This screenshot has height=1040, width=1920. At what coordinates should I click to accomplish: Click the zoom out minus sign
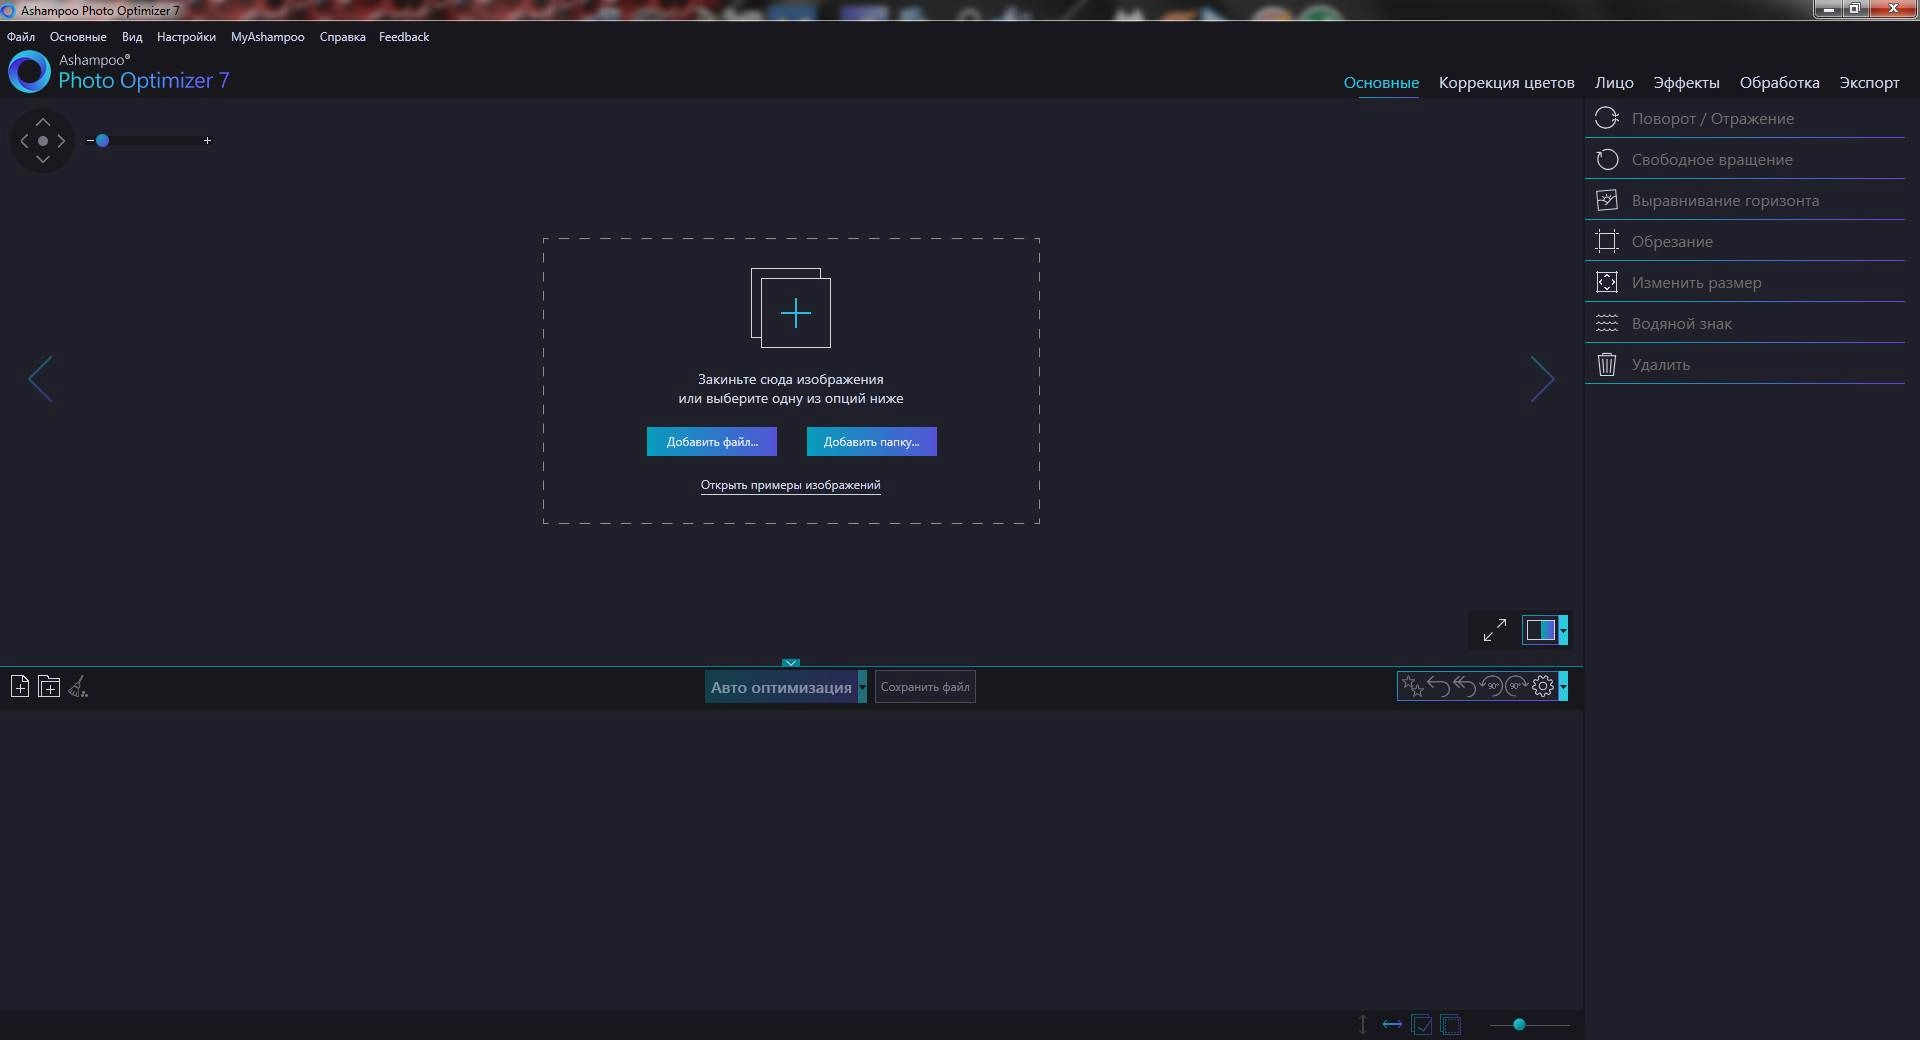90,141
